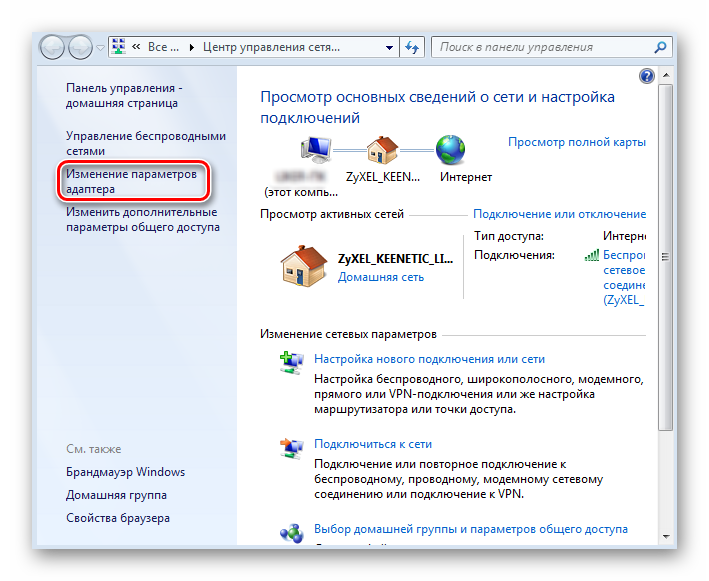
Task: Click the "Просмотр активных сетей" heading
Action: coord(332,214)
